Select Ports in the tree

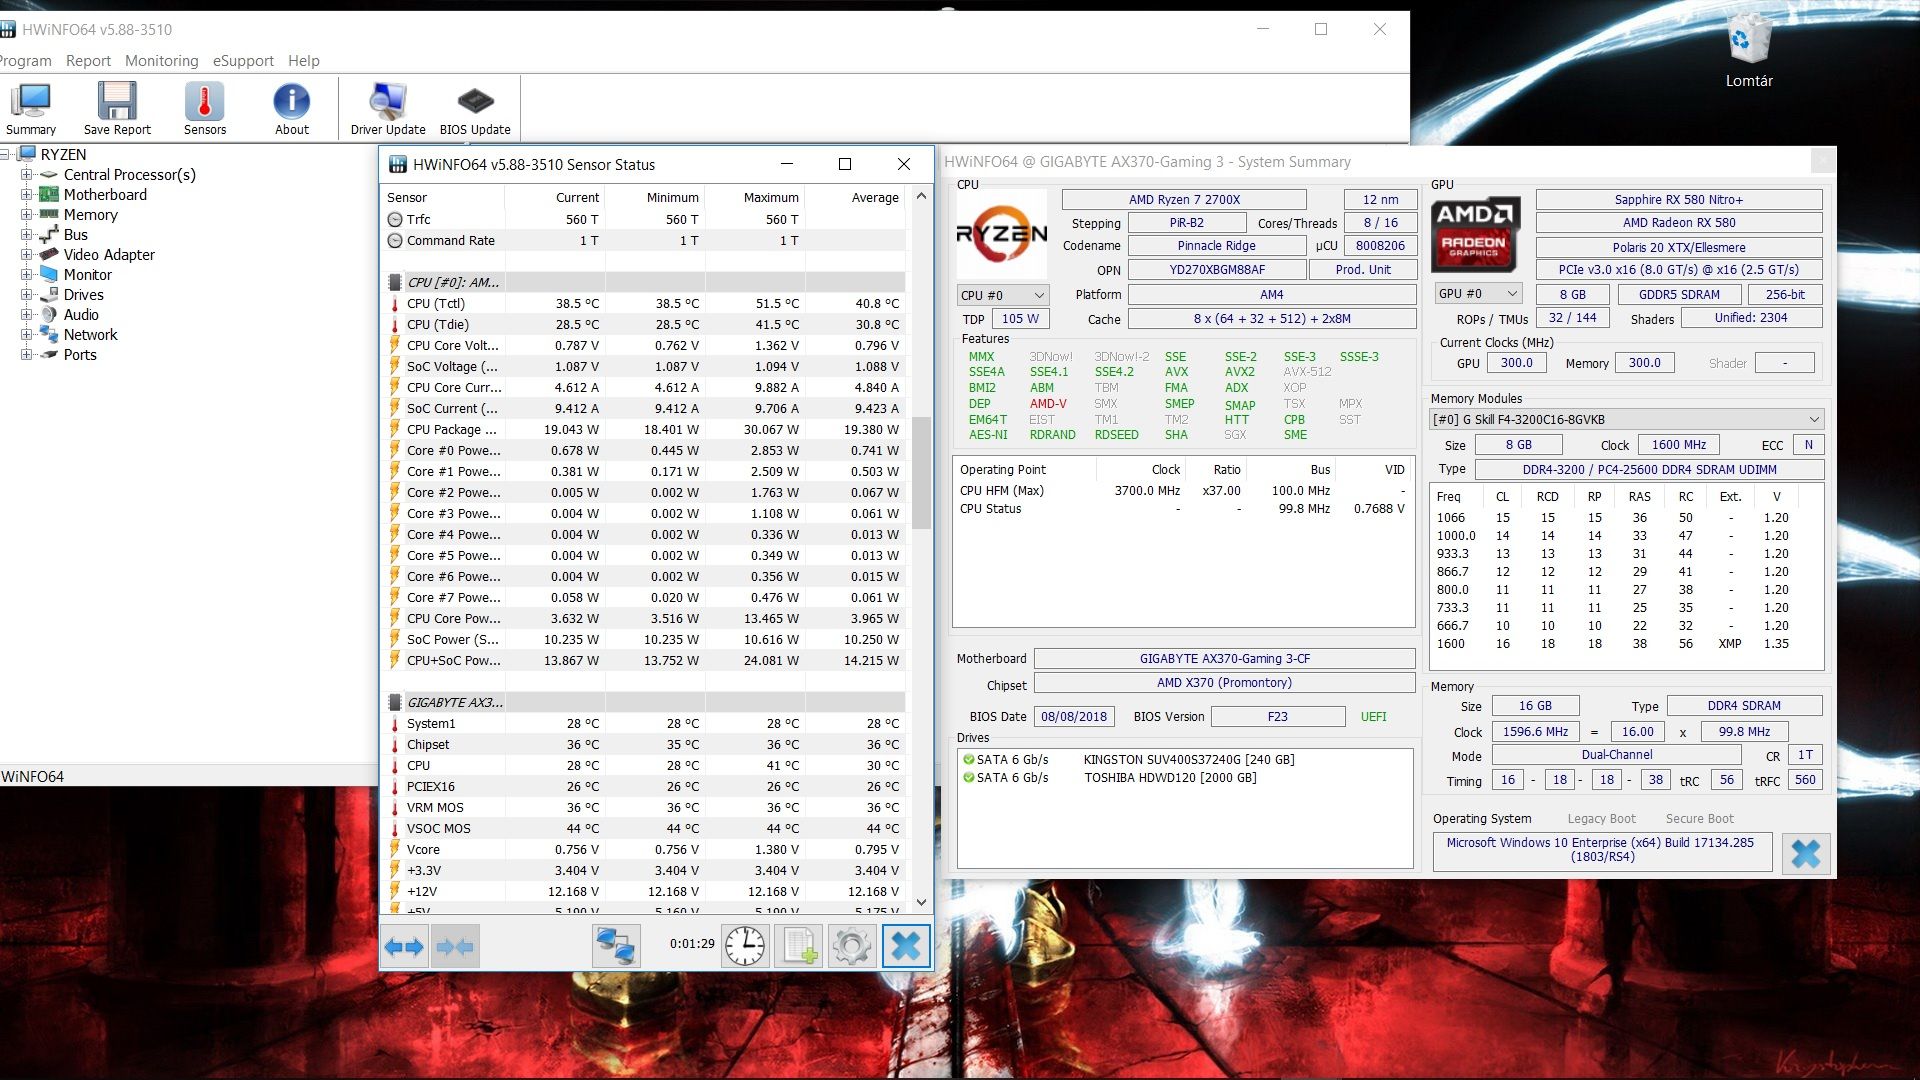(80, 354)
